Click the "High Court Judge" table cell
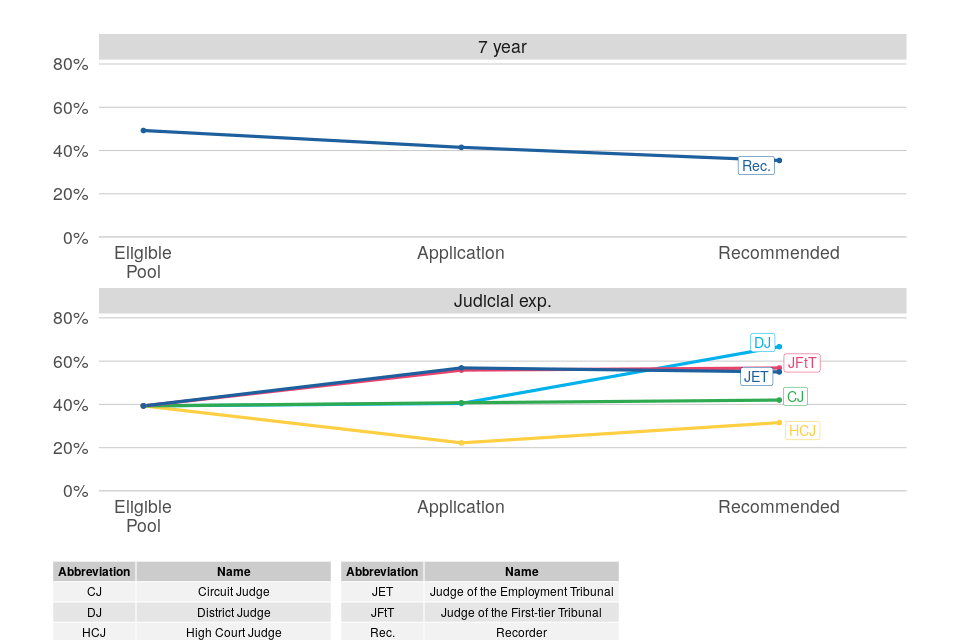 [x=233, y=633]
